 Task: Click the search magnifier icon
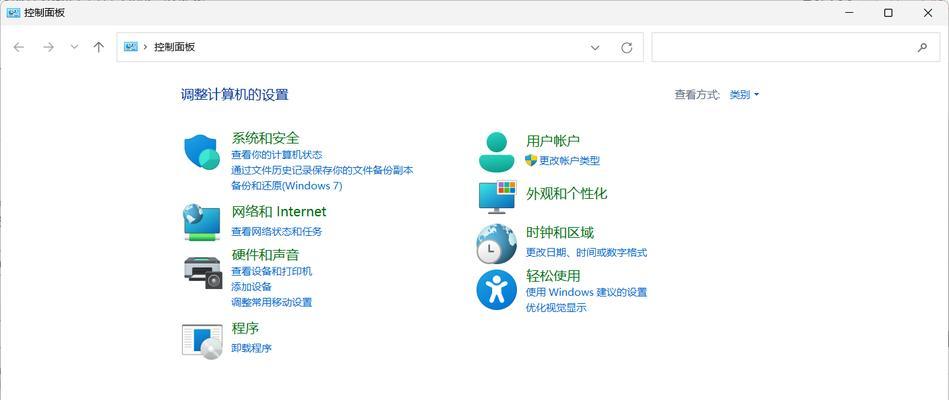pyautogui.click(x=922, y=47)
